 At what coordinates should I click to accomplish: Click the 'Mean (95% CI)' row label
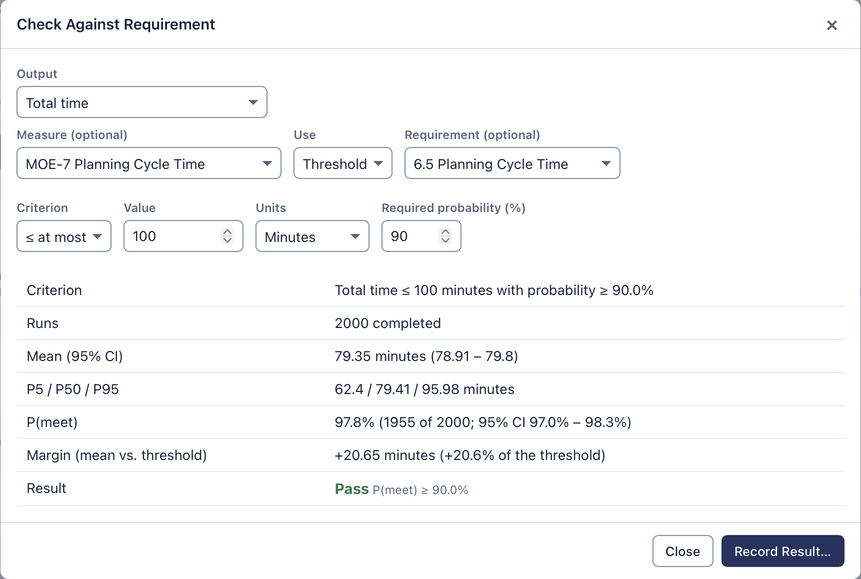pyautogui.click(x=75, y=356)
